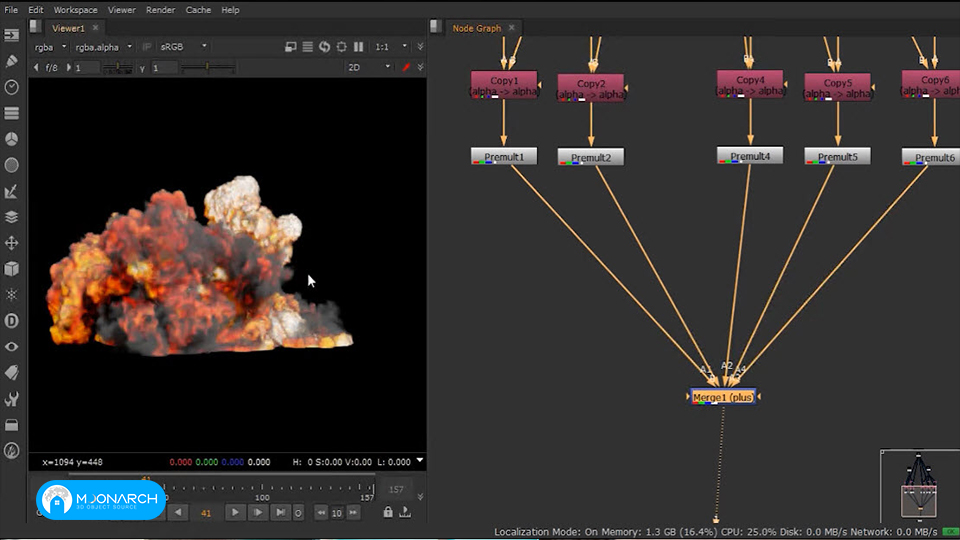Open the rgba channel set dropdown

click(x=50, y=47)
